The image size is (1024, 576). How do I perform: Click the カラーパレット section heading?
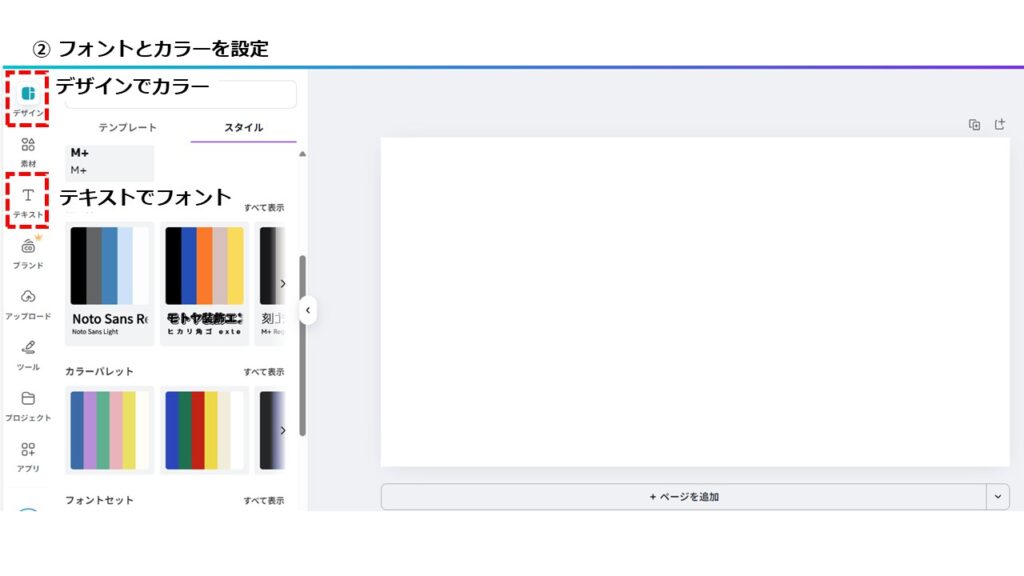click(x=99, y=371)
